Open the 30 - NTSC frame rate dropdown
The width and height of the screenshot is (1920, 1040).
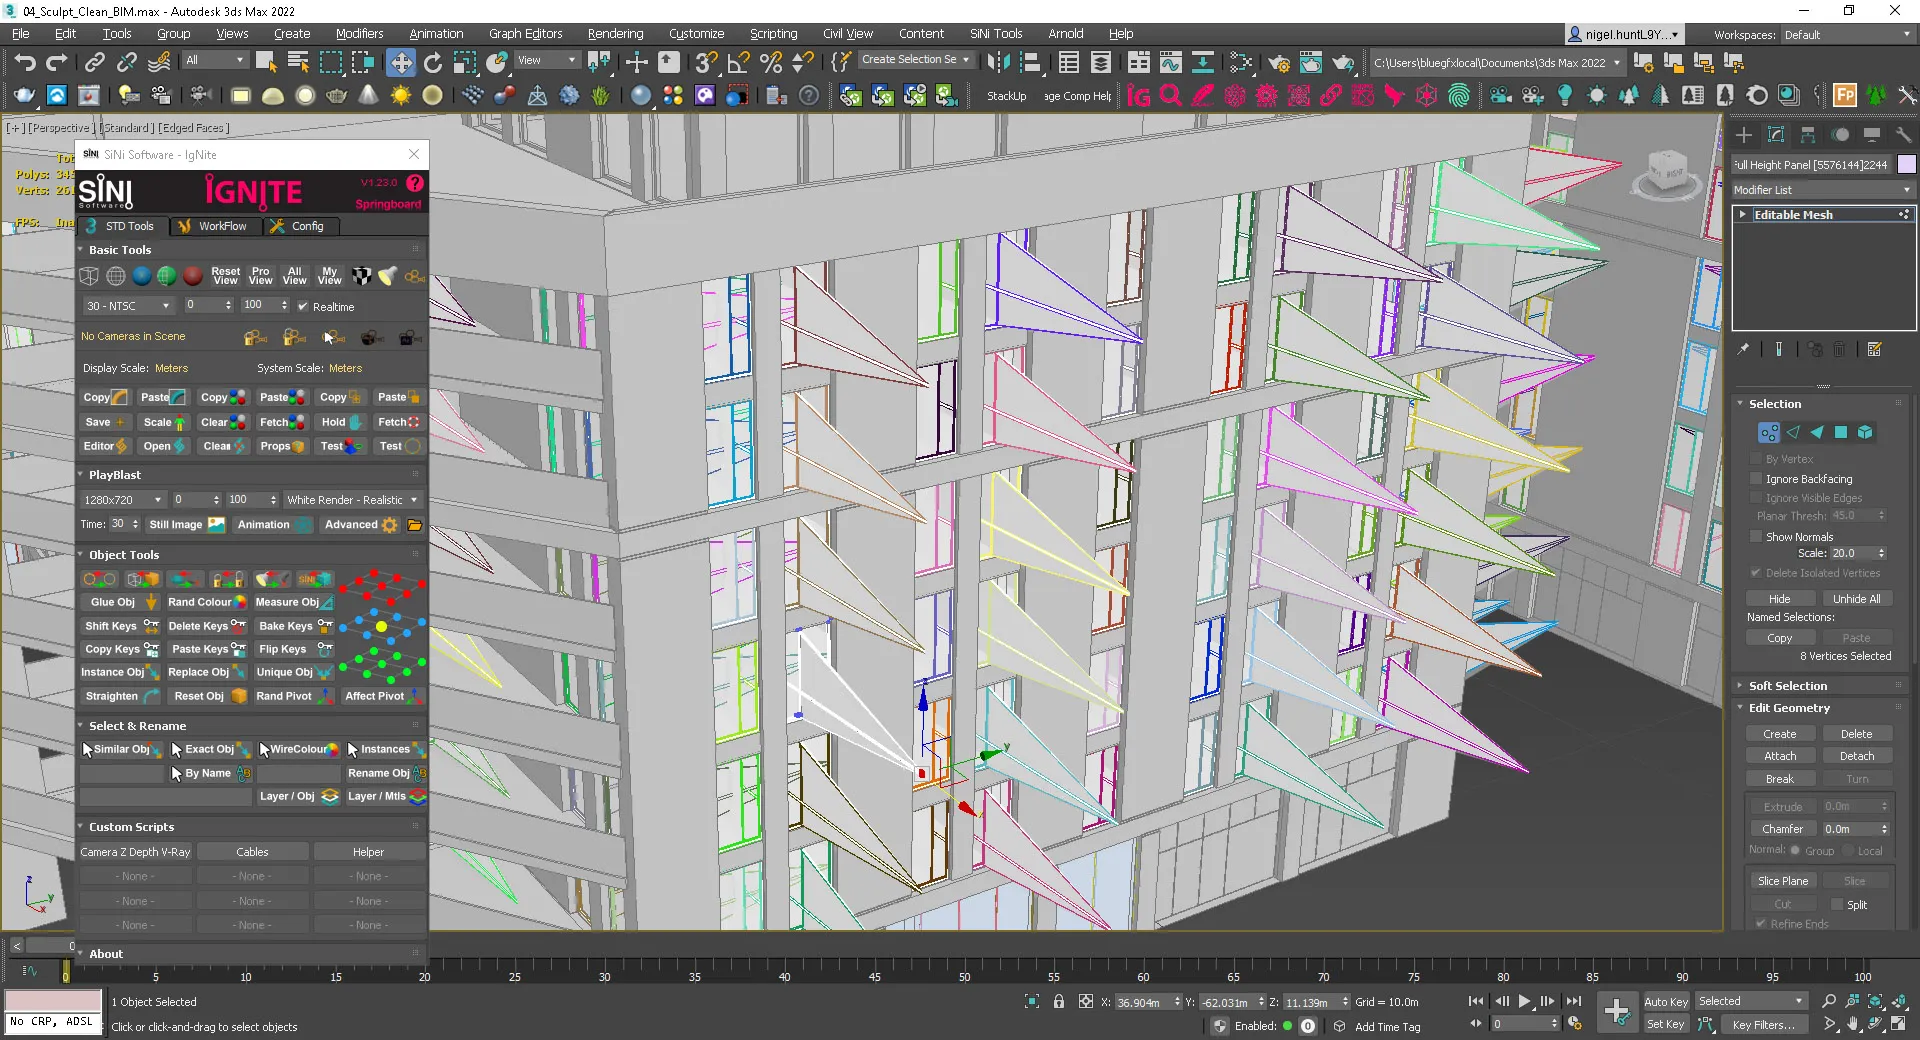[128, 306]
